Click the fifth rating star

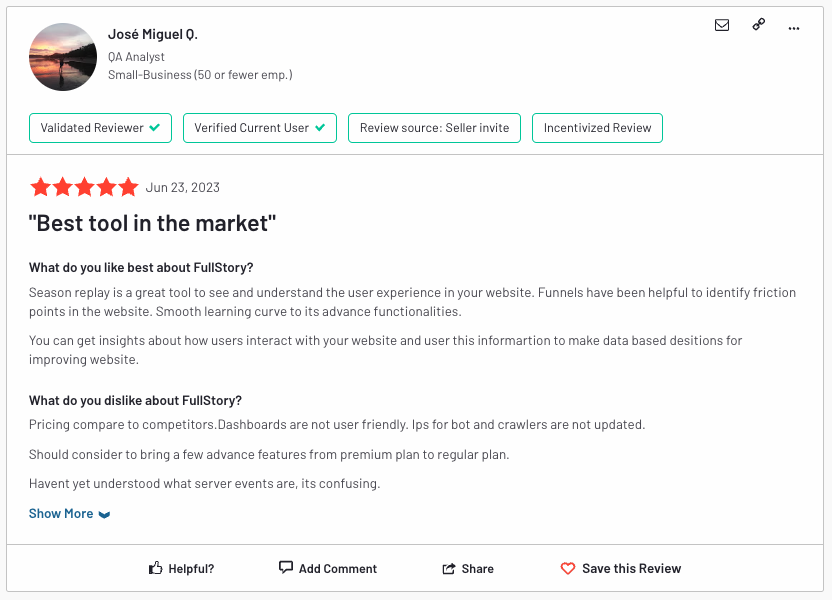point(128,187)
